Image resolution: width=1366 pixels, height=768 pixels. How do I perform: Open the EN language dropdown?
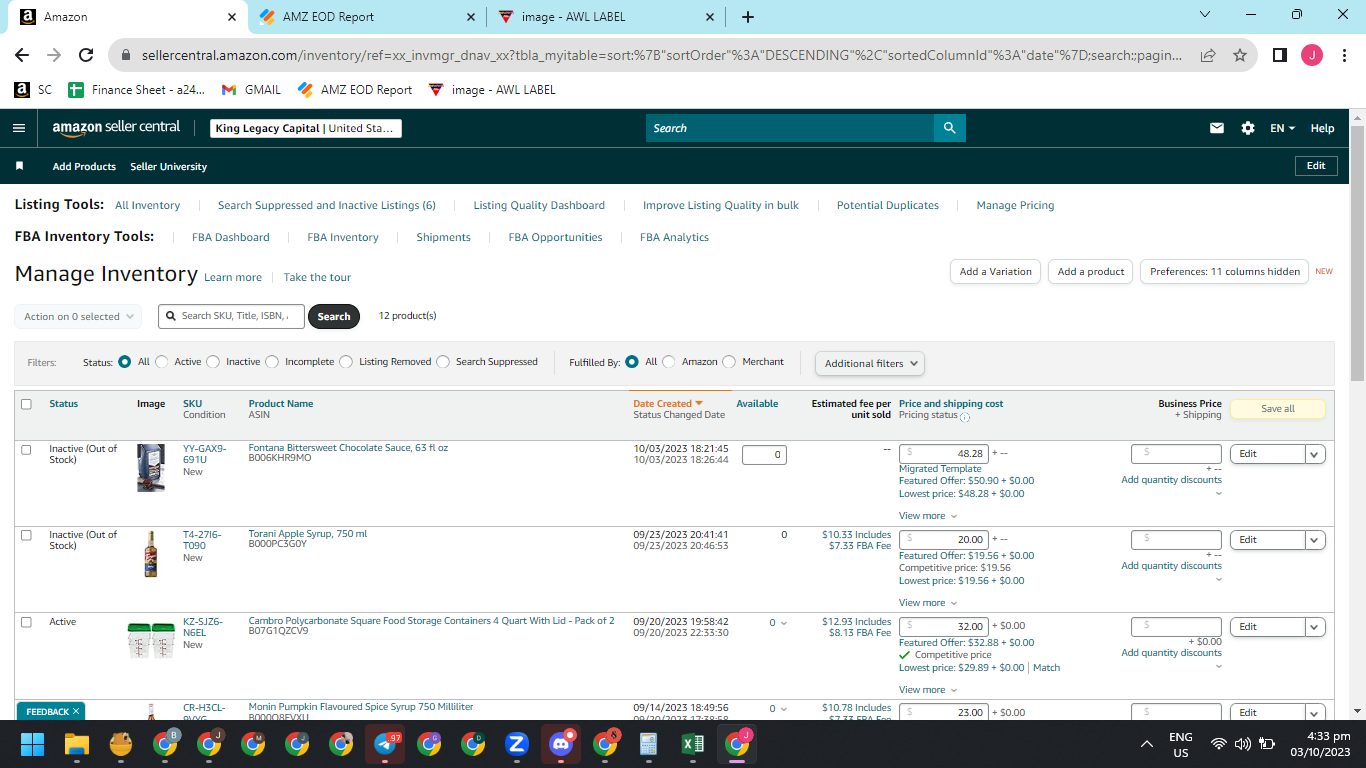pyautogui.click(x=1283, y=128)
